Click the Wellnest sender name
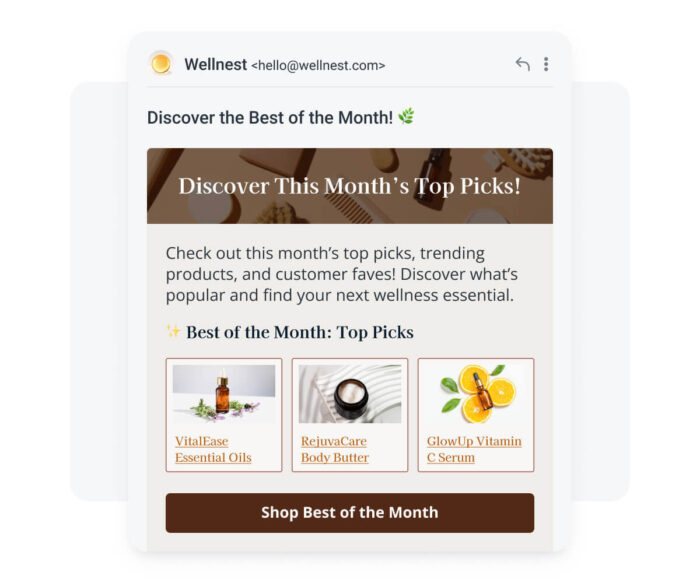This screenshot has height=583, width=700. pyautogui.click(x=216, y=65)
